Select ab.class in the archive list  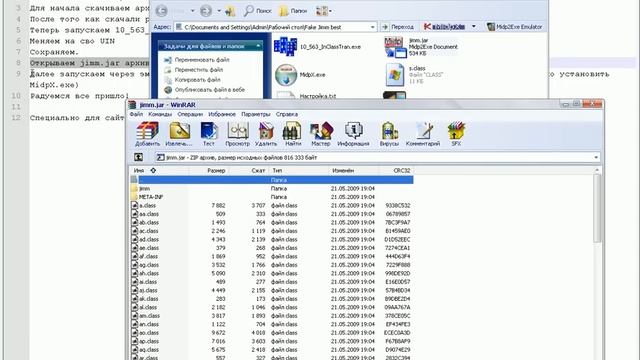tap(271, 222)
